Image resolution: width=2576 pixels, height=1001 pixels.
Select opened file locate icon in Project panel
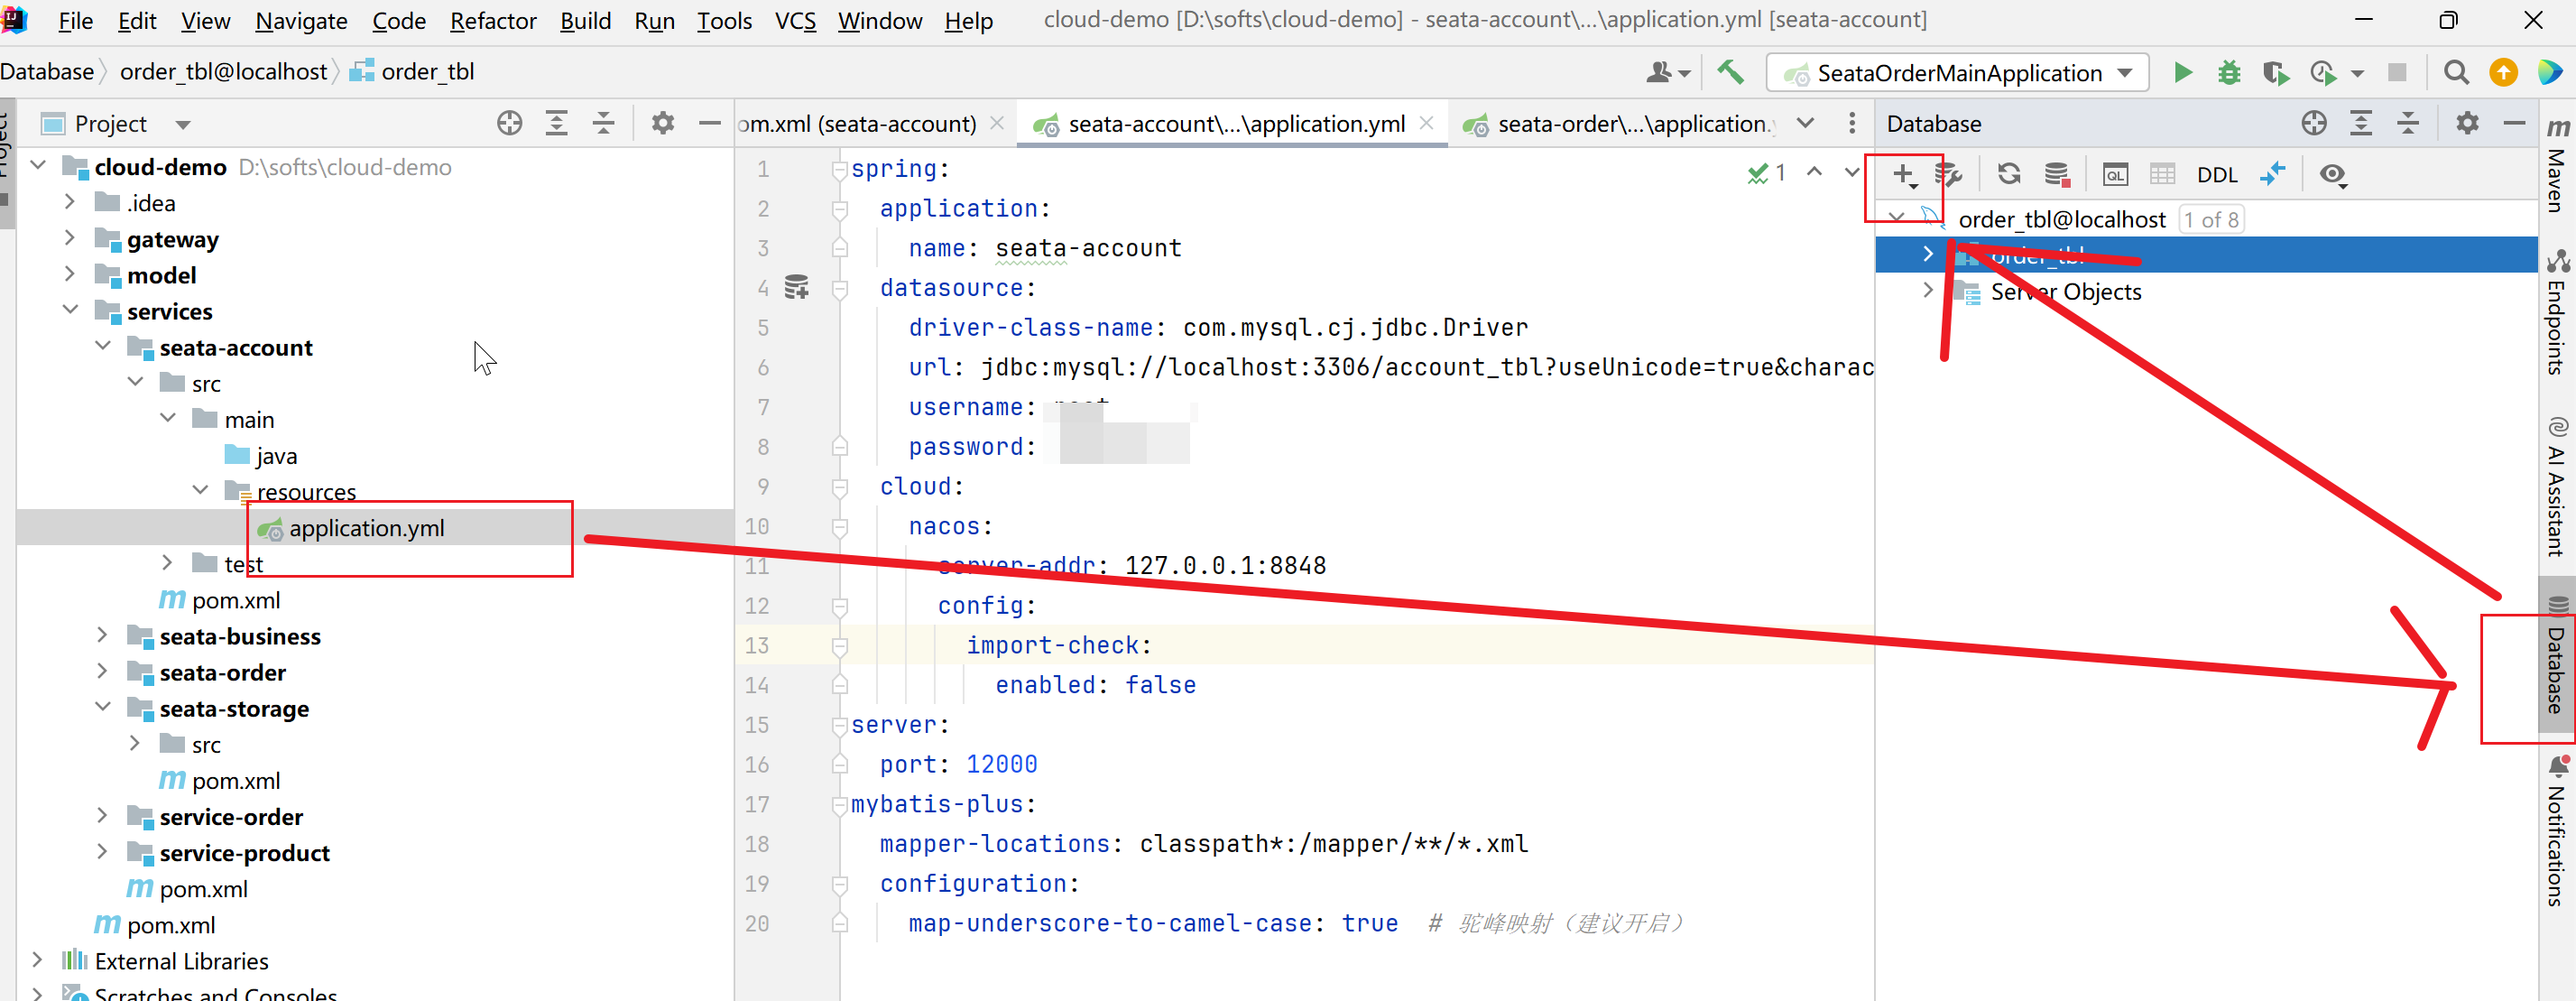tap(509, 123)
